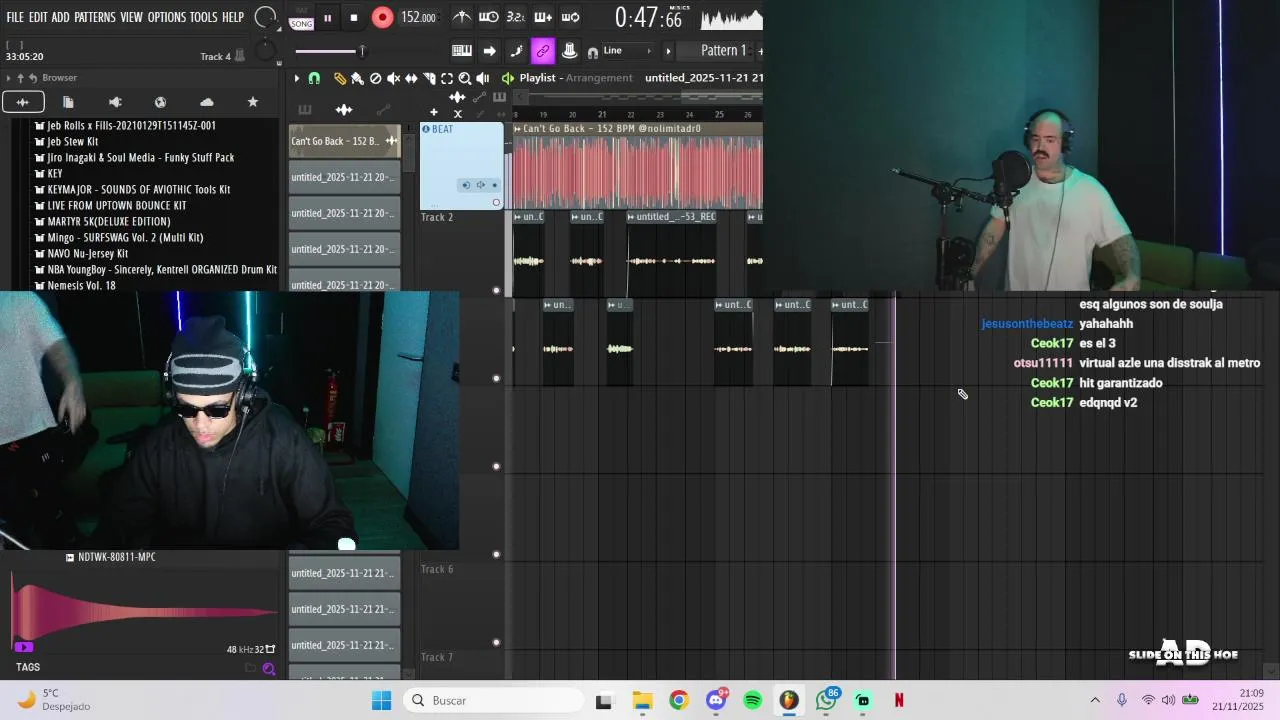The image size is (1280, 720).
Task: Open the Line snap dropdown
Action: tap(626, 51)
